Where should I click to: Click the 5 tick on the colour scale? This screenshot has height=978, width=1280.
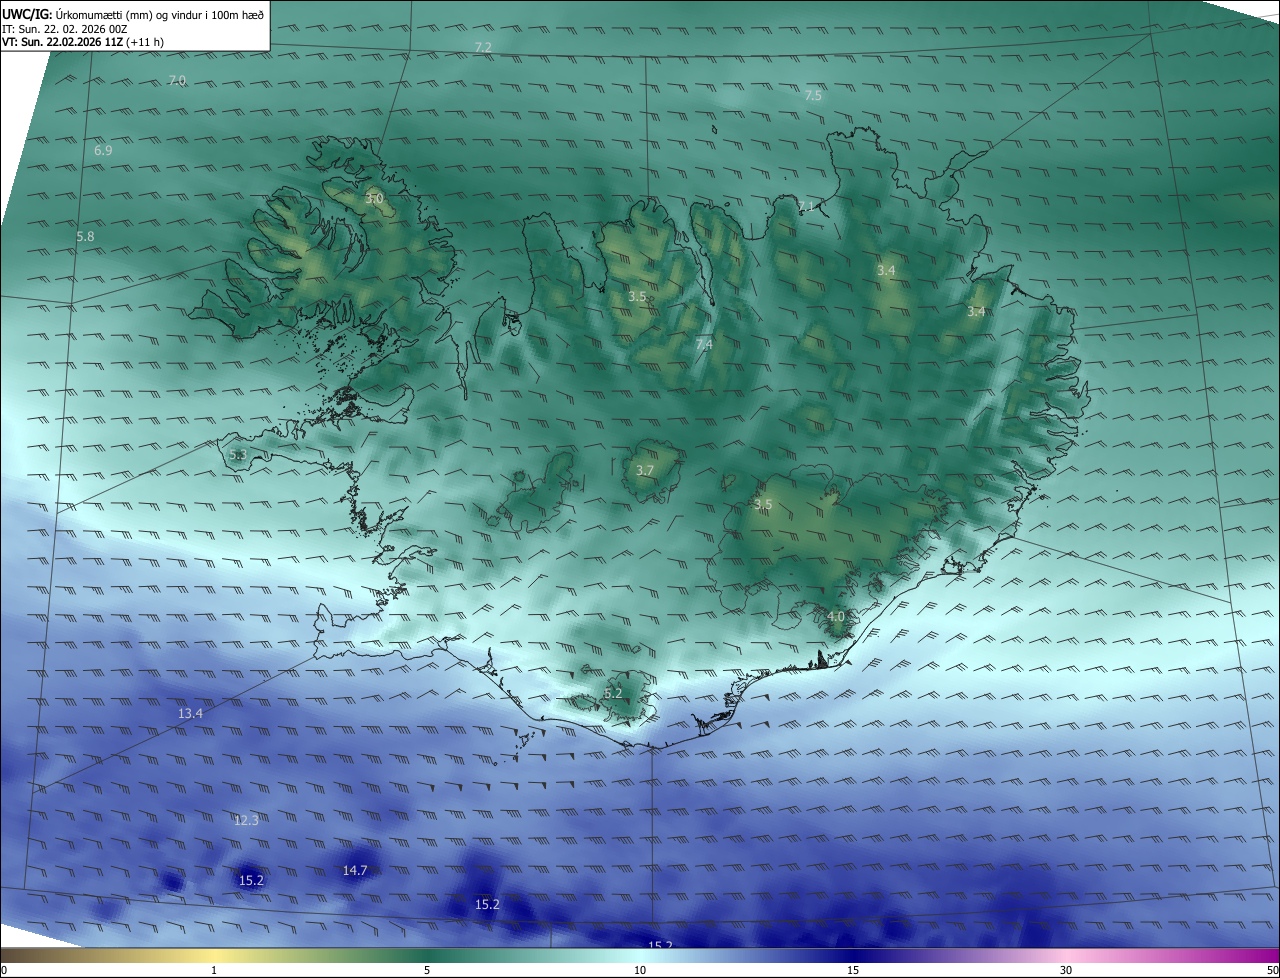point(427,971)
